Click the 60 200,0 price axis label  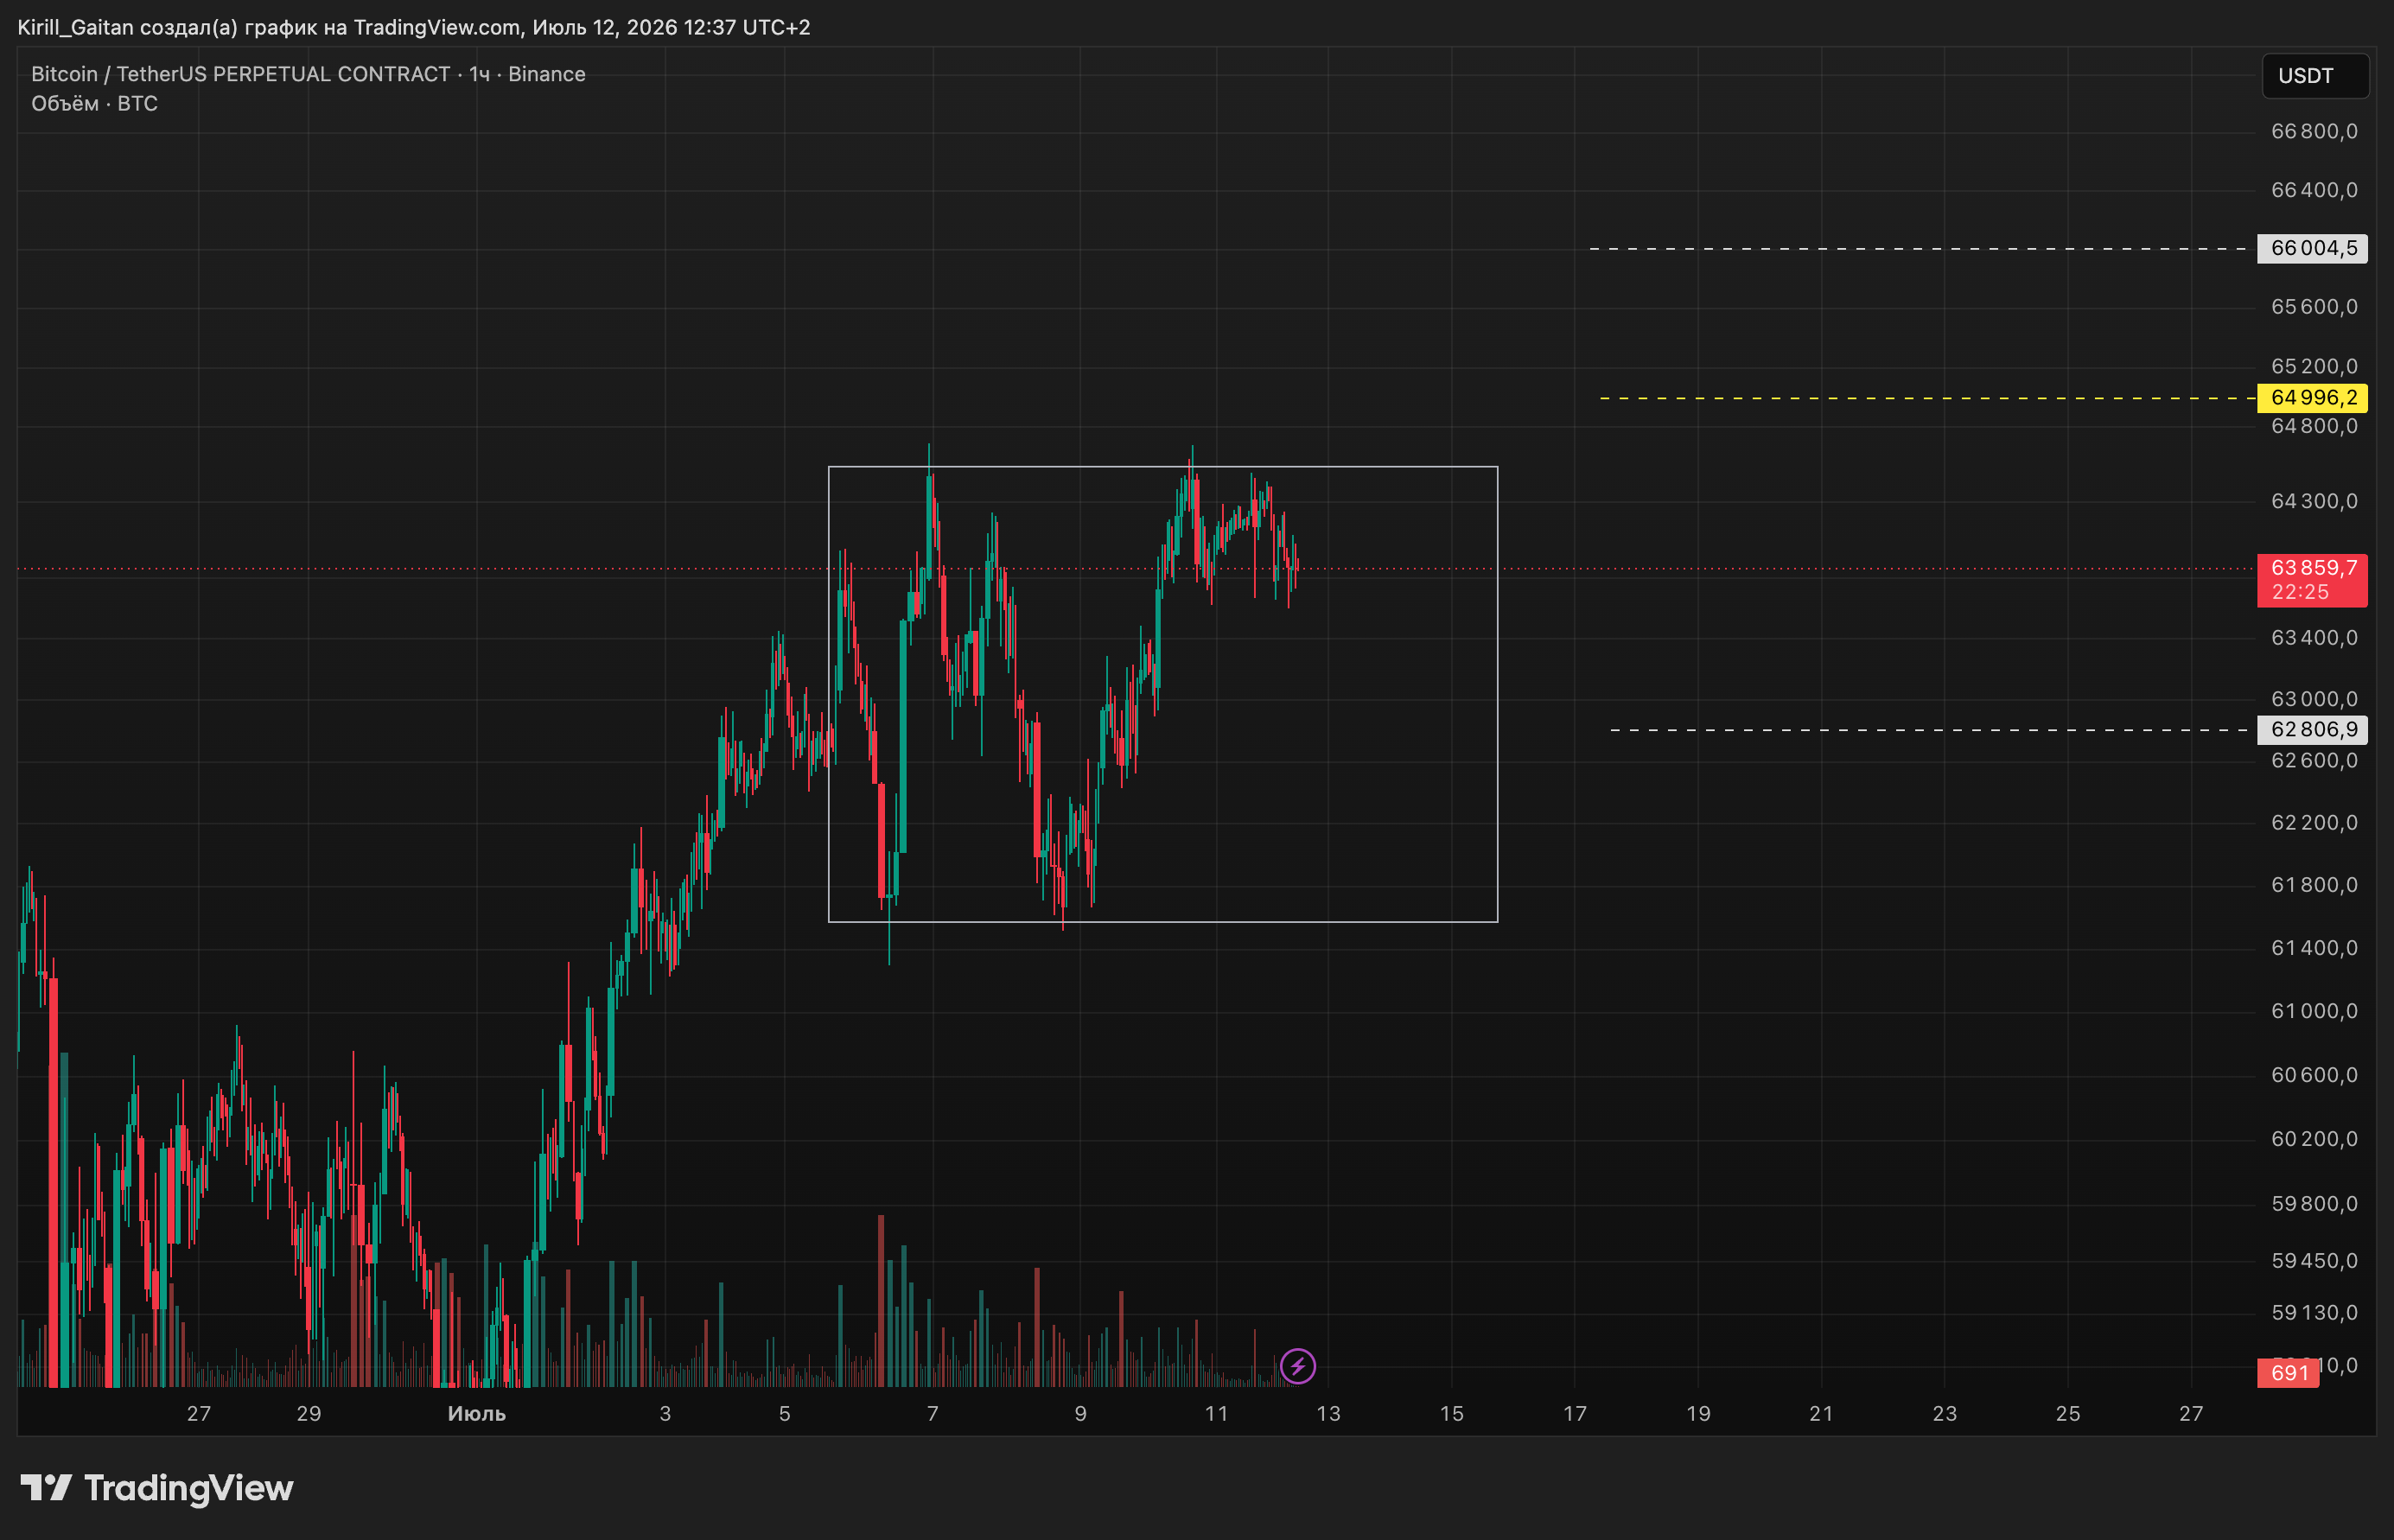tap(2314, 1139)
